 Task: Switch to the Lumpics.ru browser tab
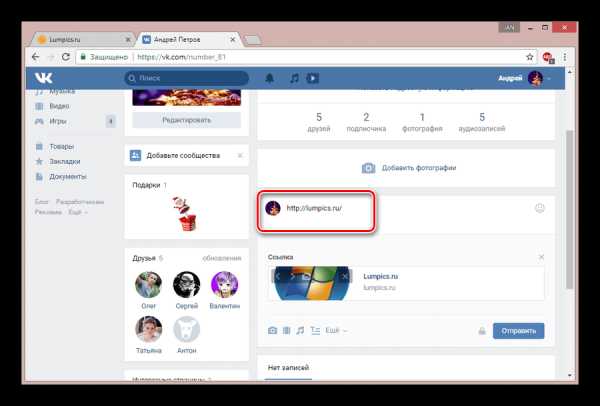pyautogui.click(x=82, y=40)
